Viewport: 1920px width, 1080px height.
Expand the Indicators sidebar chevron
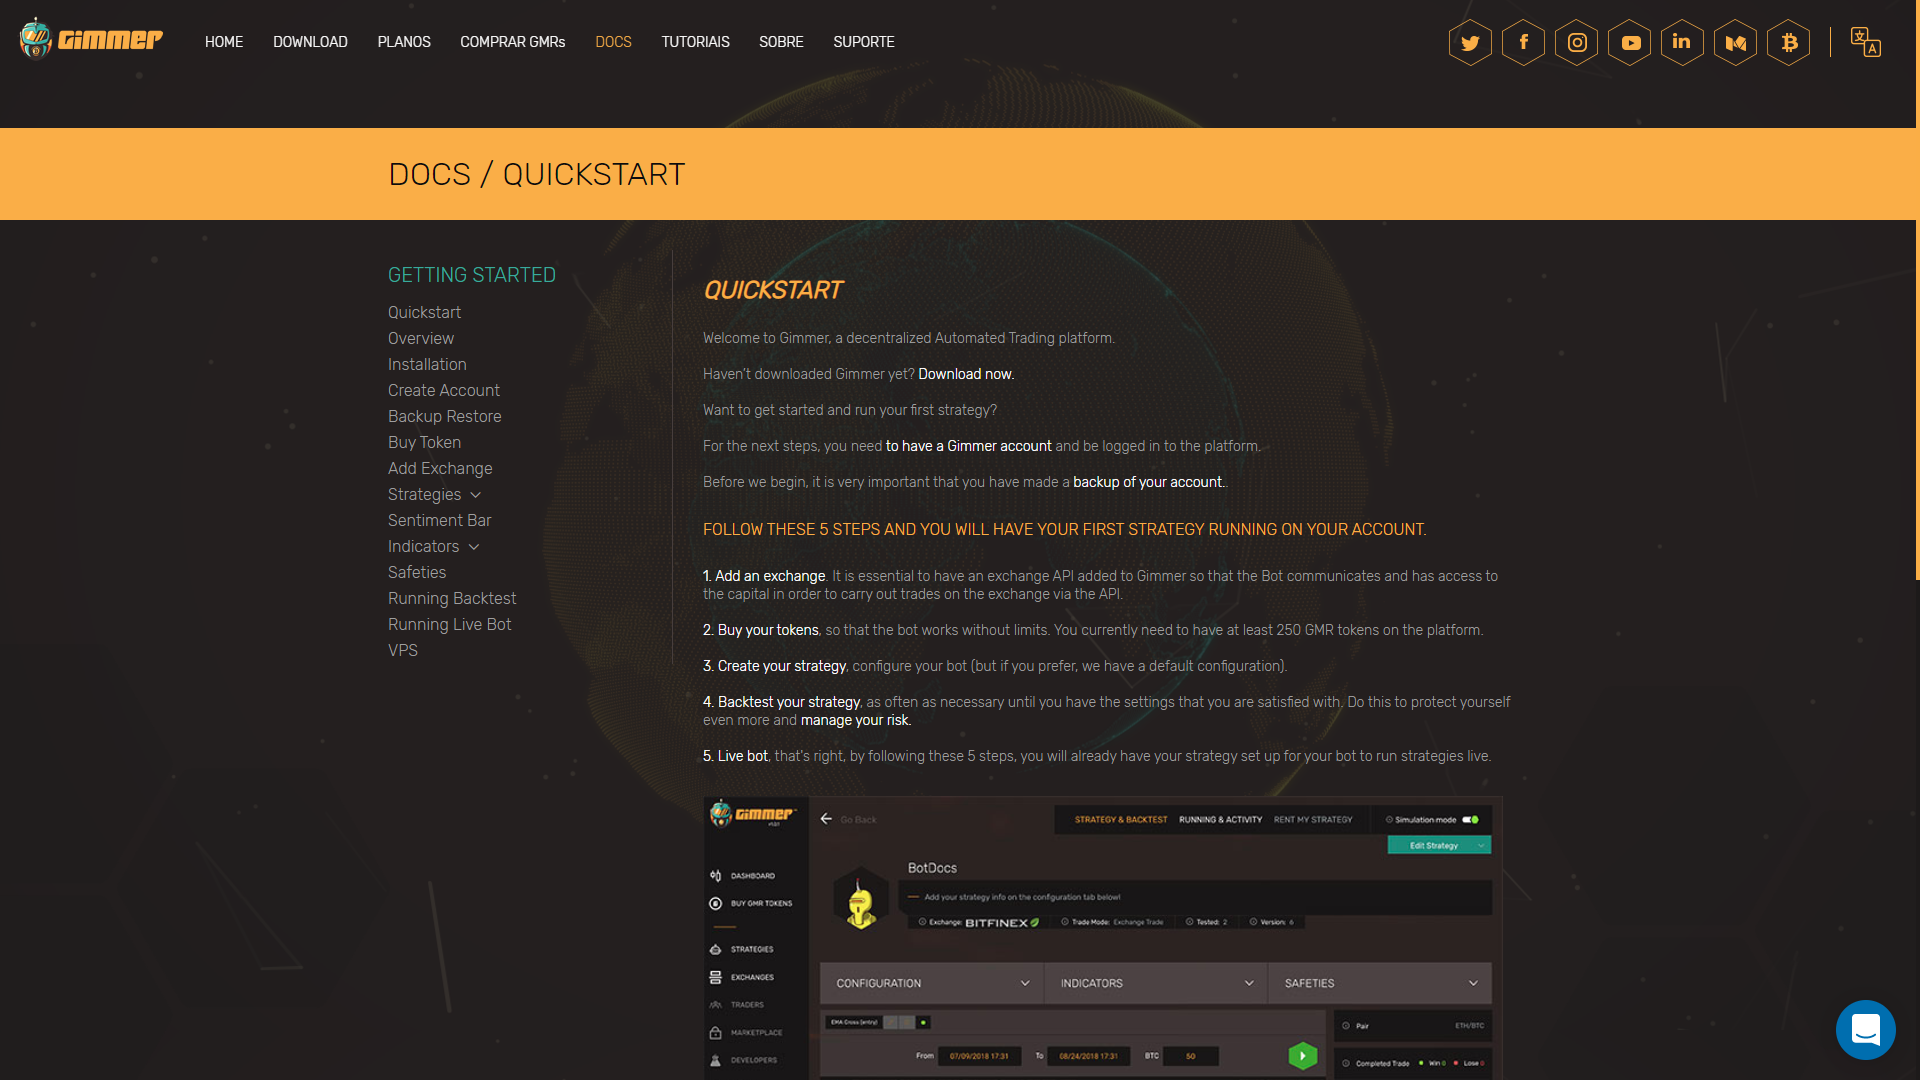474,547
